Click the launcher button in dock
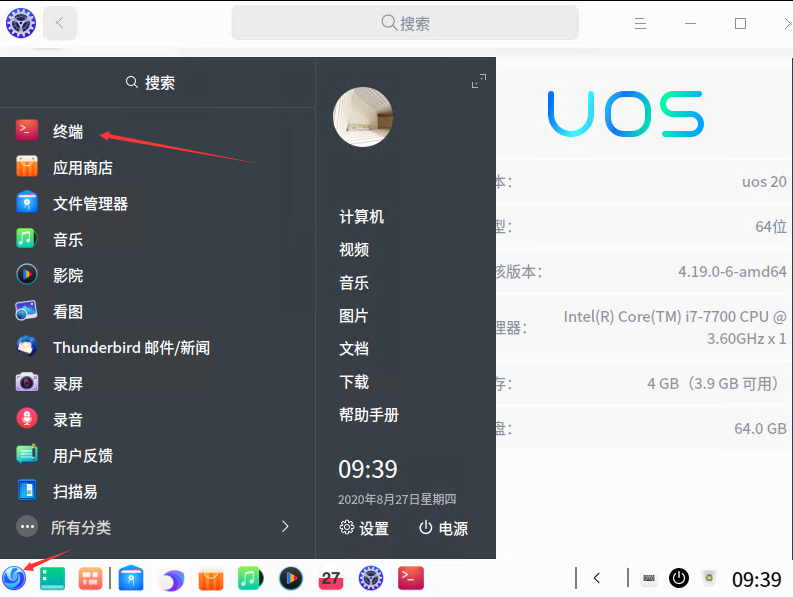 [14, 578]
